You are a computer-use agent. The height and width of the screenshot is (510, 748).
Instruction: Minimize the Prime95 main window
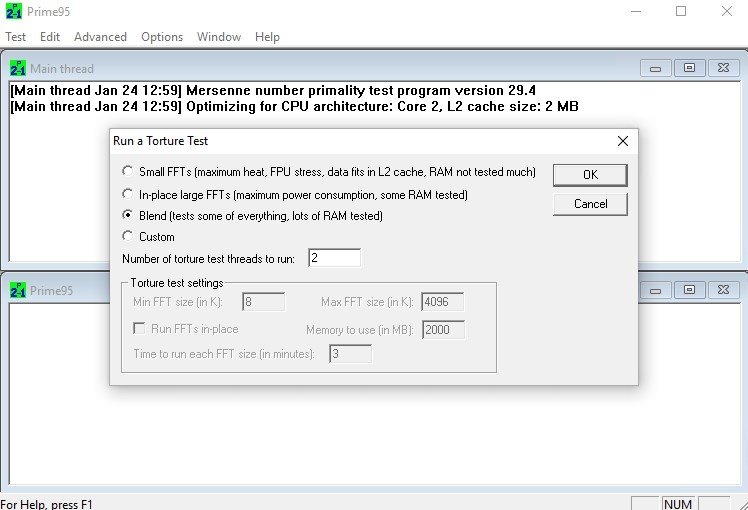[636, 11]
